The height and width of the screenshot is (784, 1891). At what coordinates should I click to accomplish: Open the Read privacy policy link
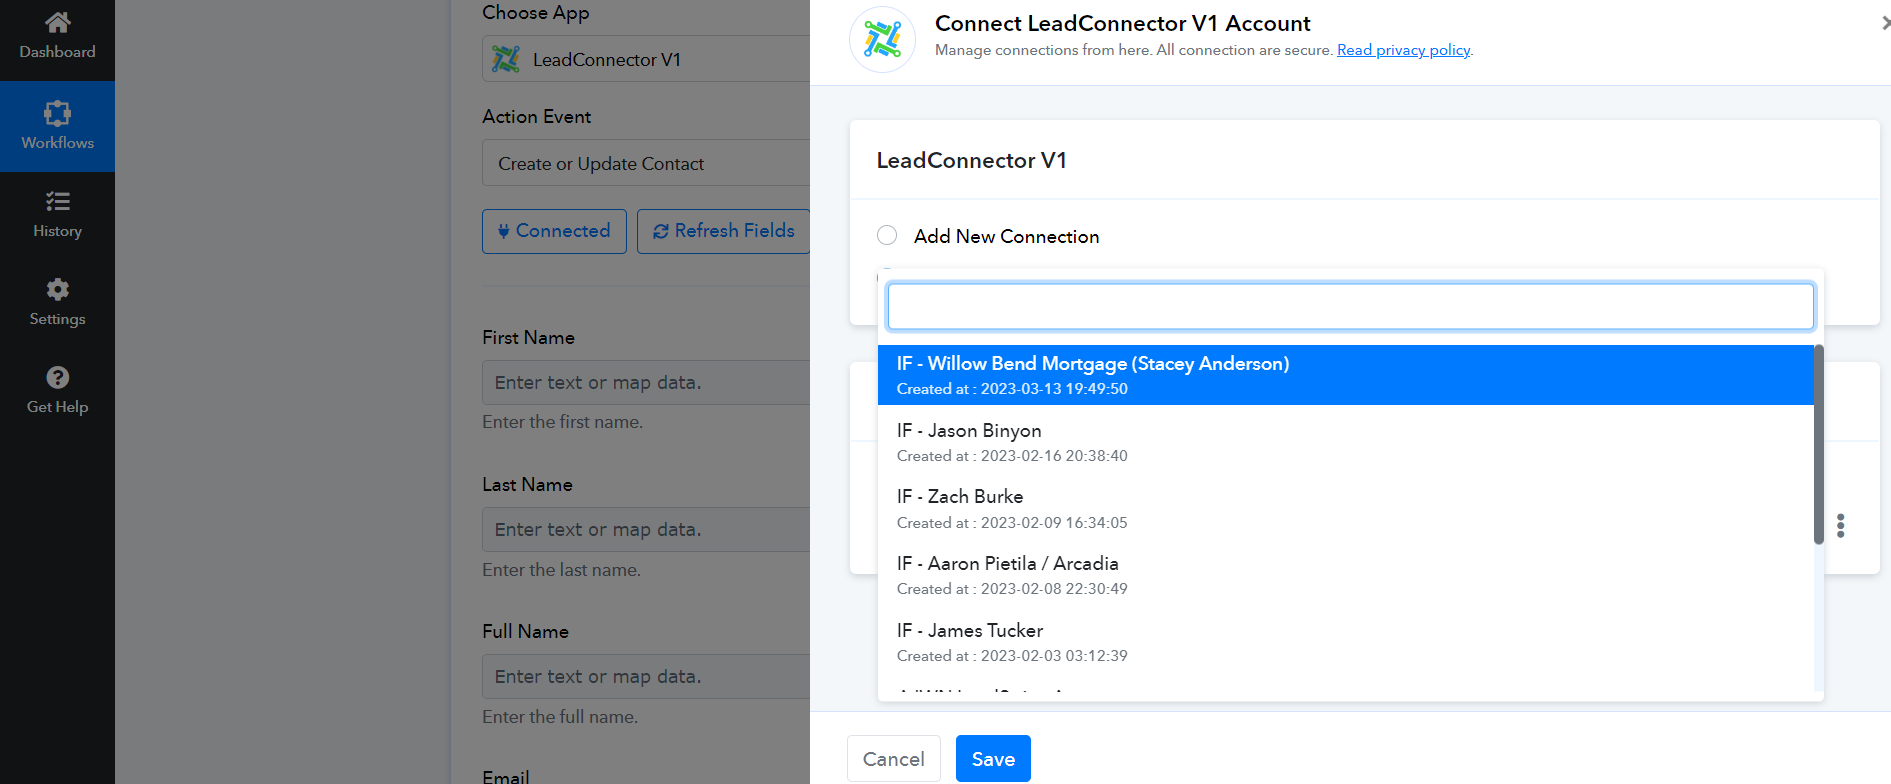click(1403, 50)
